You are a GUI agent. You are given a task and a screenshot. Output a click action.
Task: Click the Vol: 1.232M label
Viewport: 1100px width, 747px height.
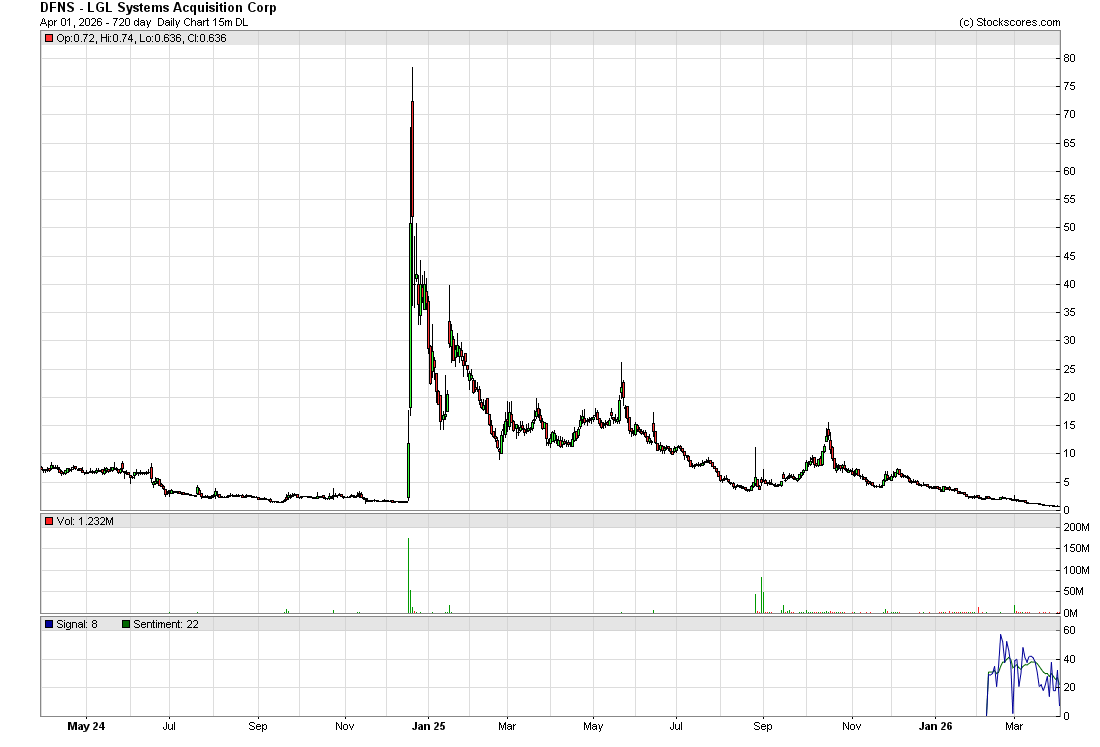click(85, 521)
